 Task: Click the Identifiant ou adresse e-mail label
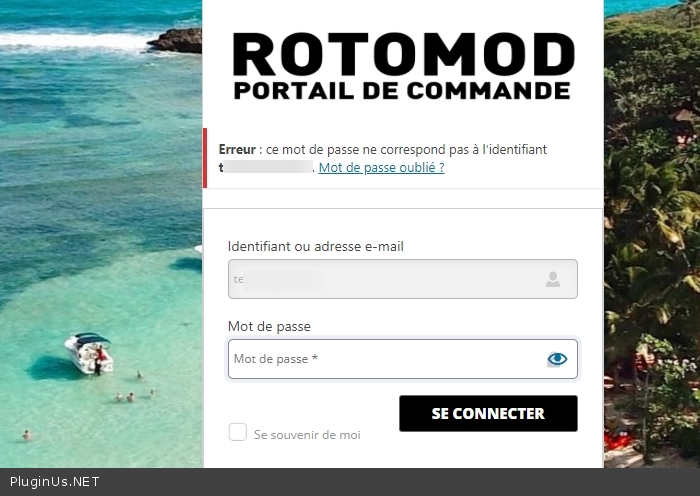pos(316,246)
